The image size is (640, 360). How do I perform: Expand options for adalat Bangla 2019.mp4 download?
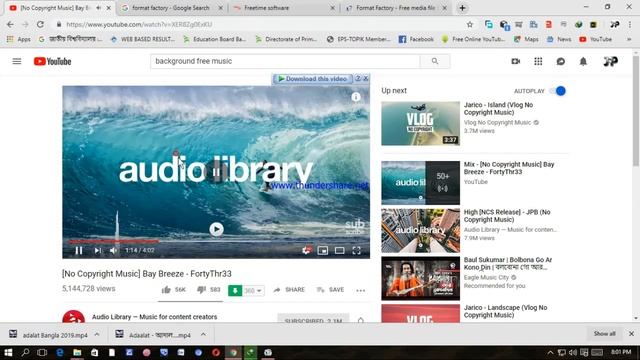[x=97, y=334]
